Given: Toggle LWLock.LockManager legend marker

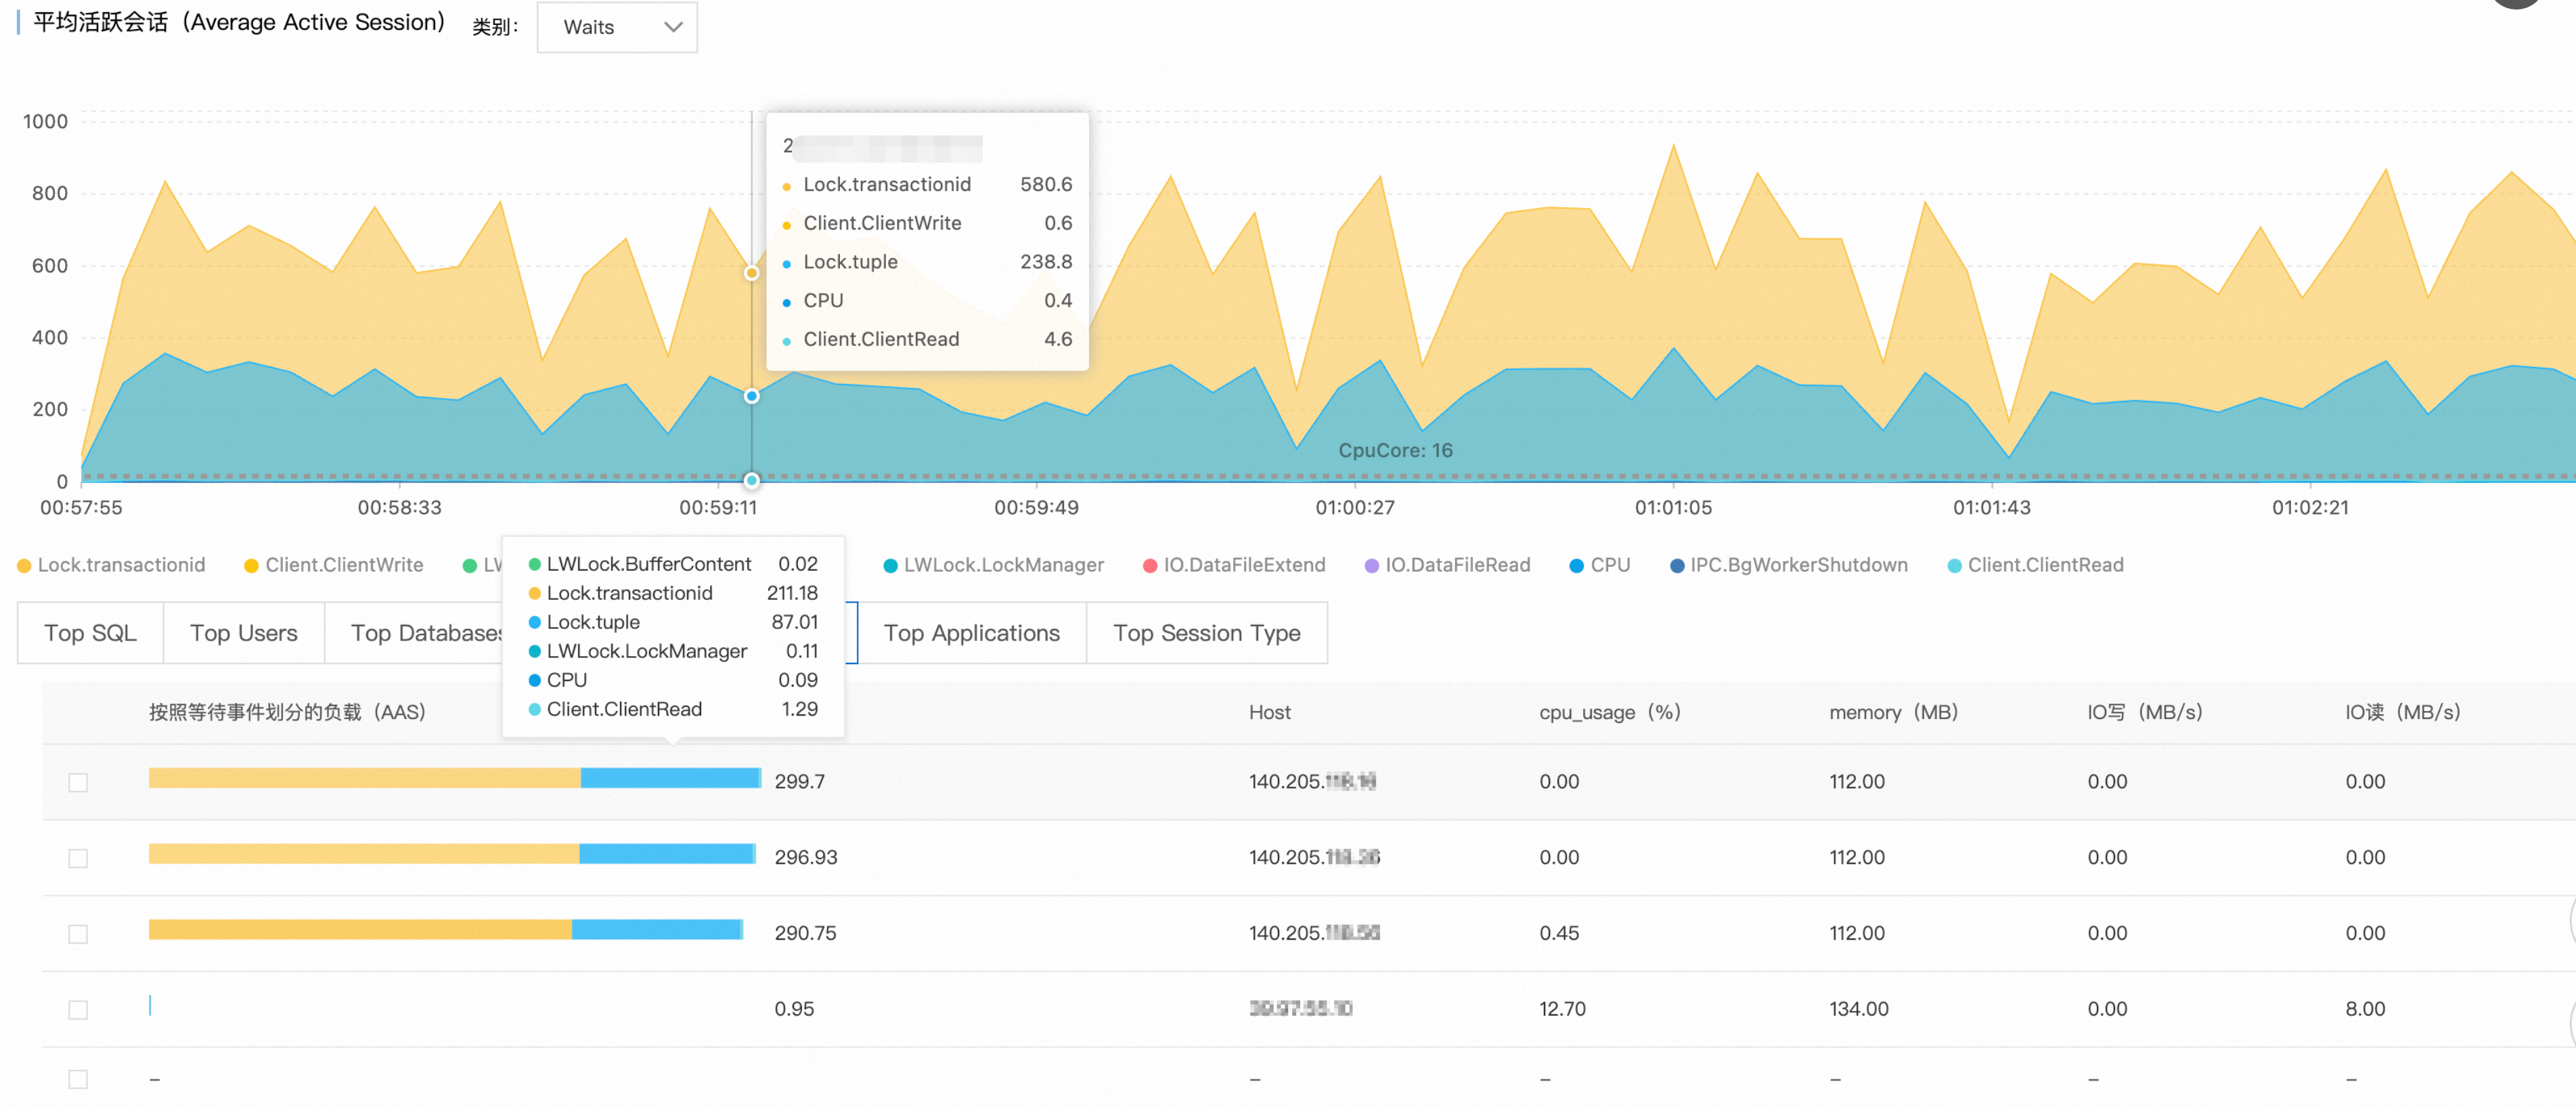Looking at the screenshot, I should click(890, 566).
